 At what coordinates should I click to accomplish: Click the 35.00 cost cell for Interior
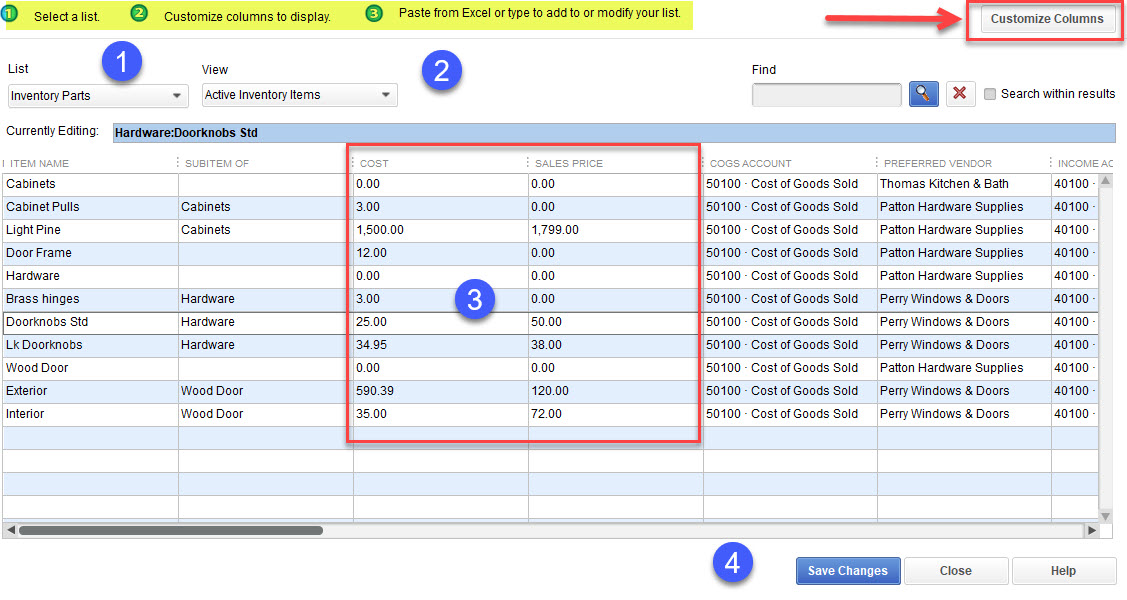(x=441, y=414)
